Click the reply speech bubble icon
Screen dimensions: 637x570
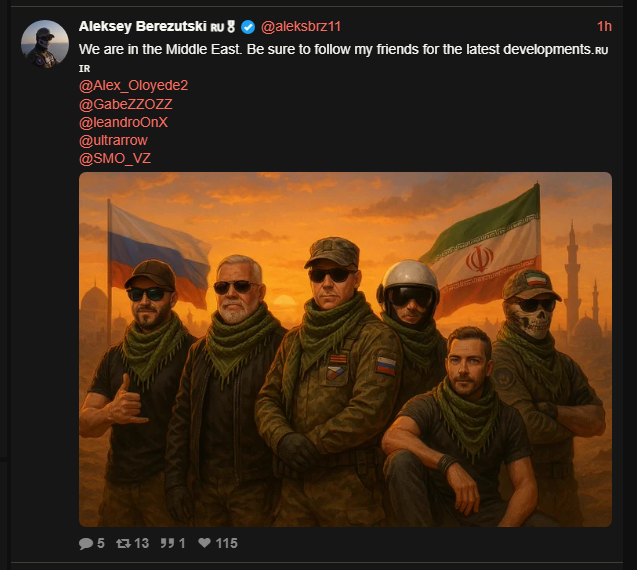[x=86, y=543]
